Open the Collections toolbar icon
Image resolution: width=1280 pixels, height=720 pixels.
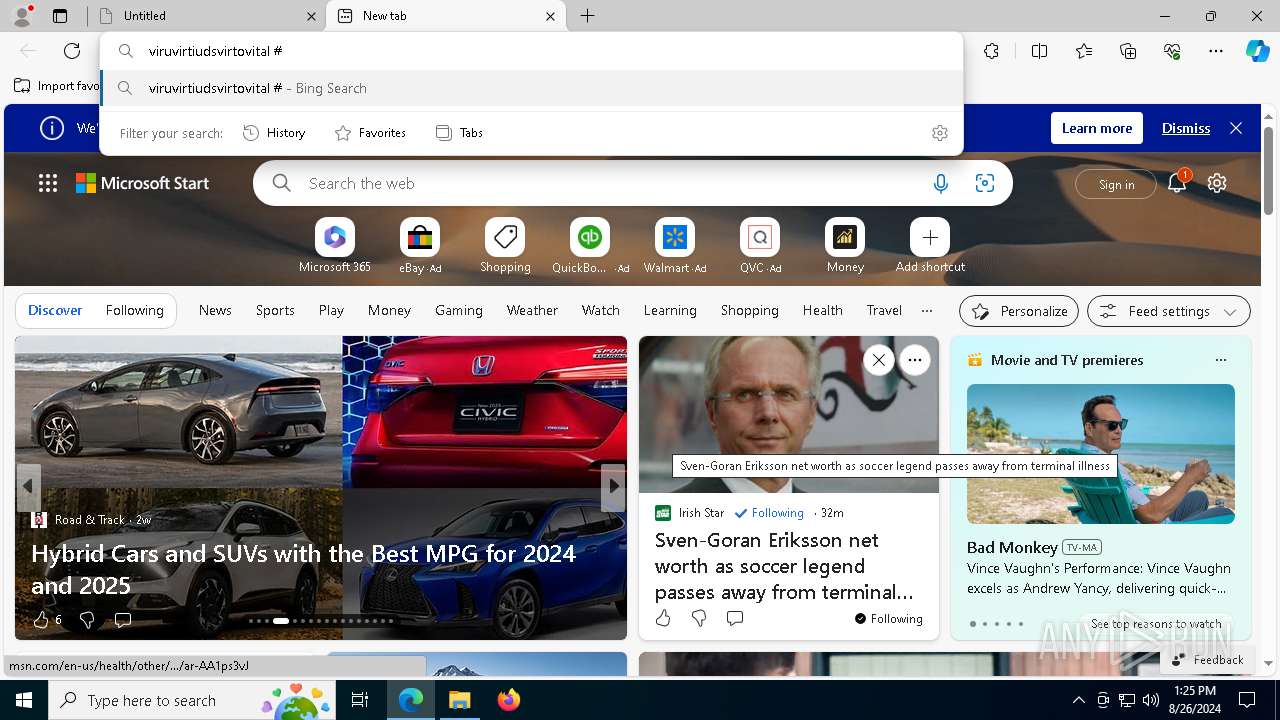pyautogui.click(x=1128, y=51)
